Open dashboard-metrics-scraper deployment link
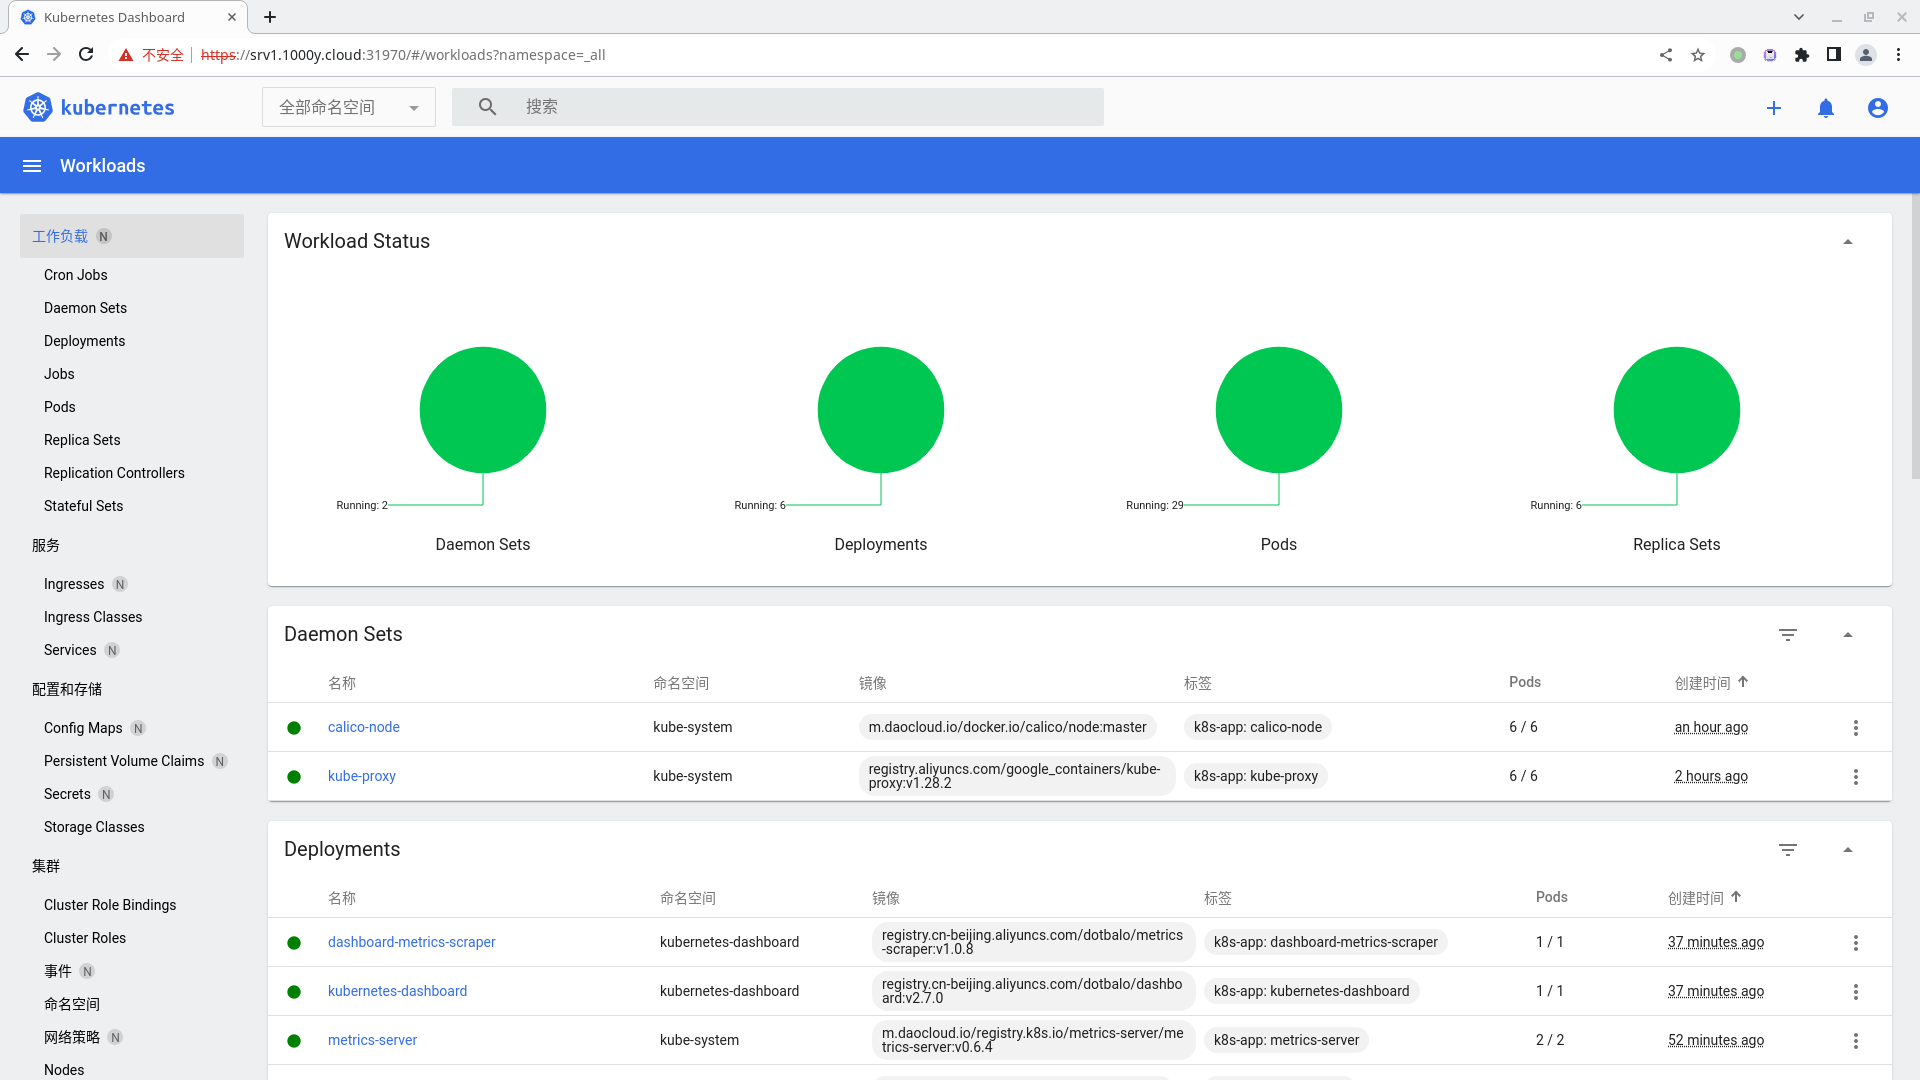The image size is (1920, 1080). pyautogui.click(x=412, y=942)
